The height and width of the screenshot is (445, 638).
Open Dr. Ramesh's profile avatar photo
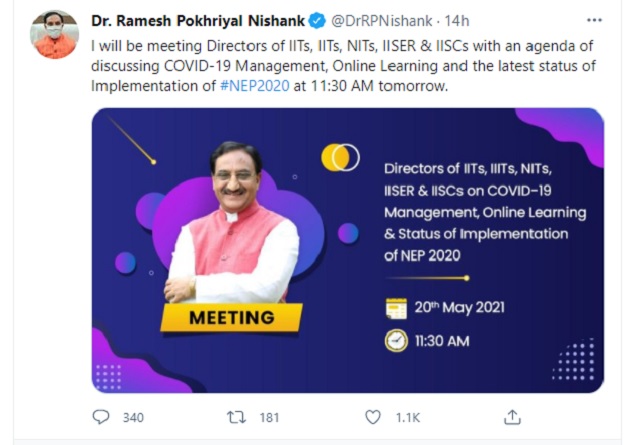55,35
